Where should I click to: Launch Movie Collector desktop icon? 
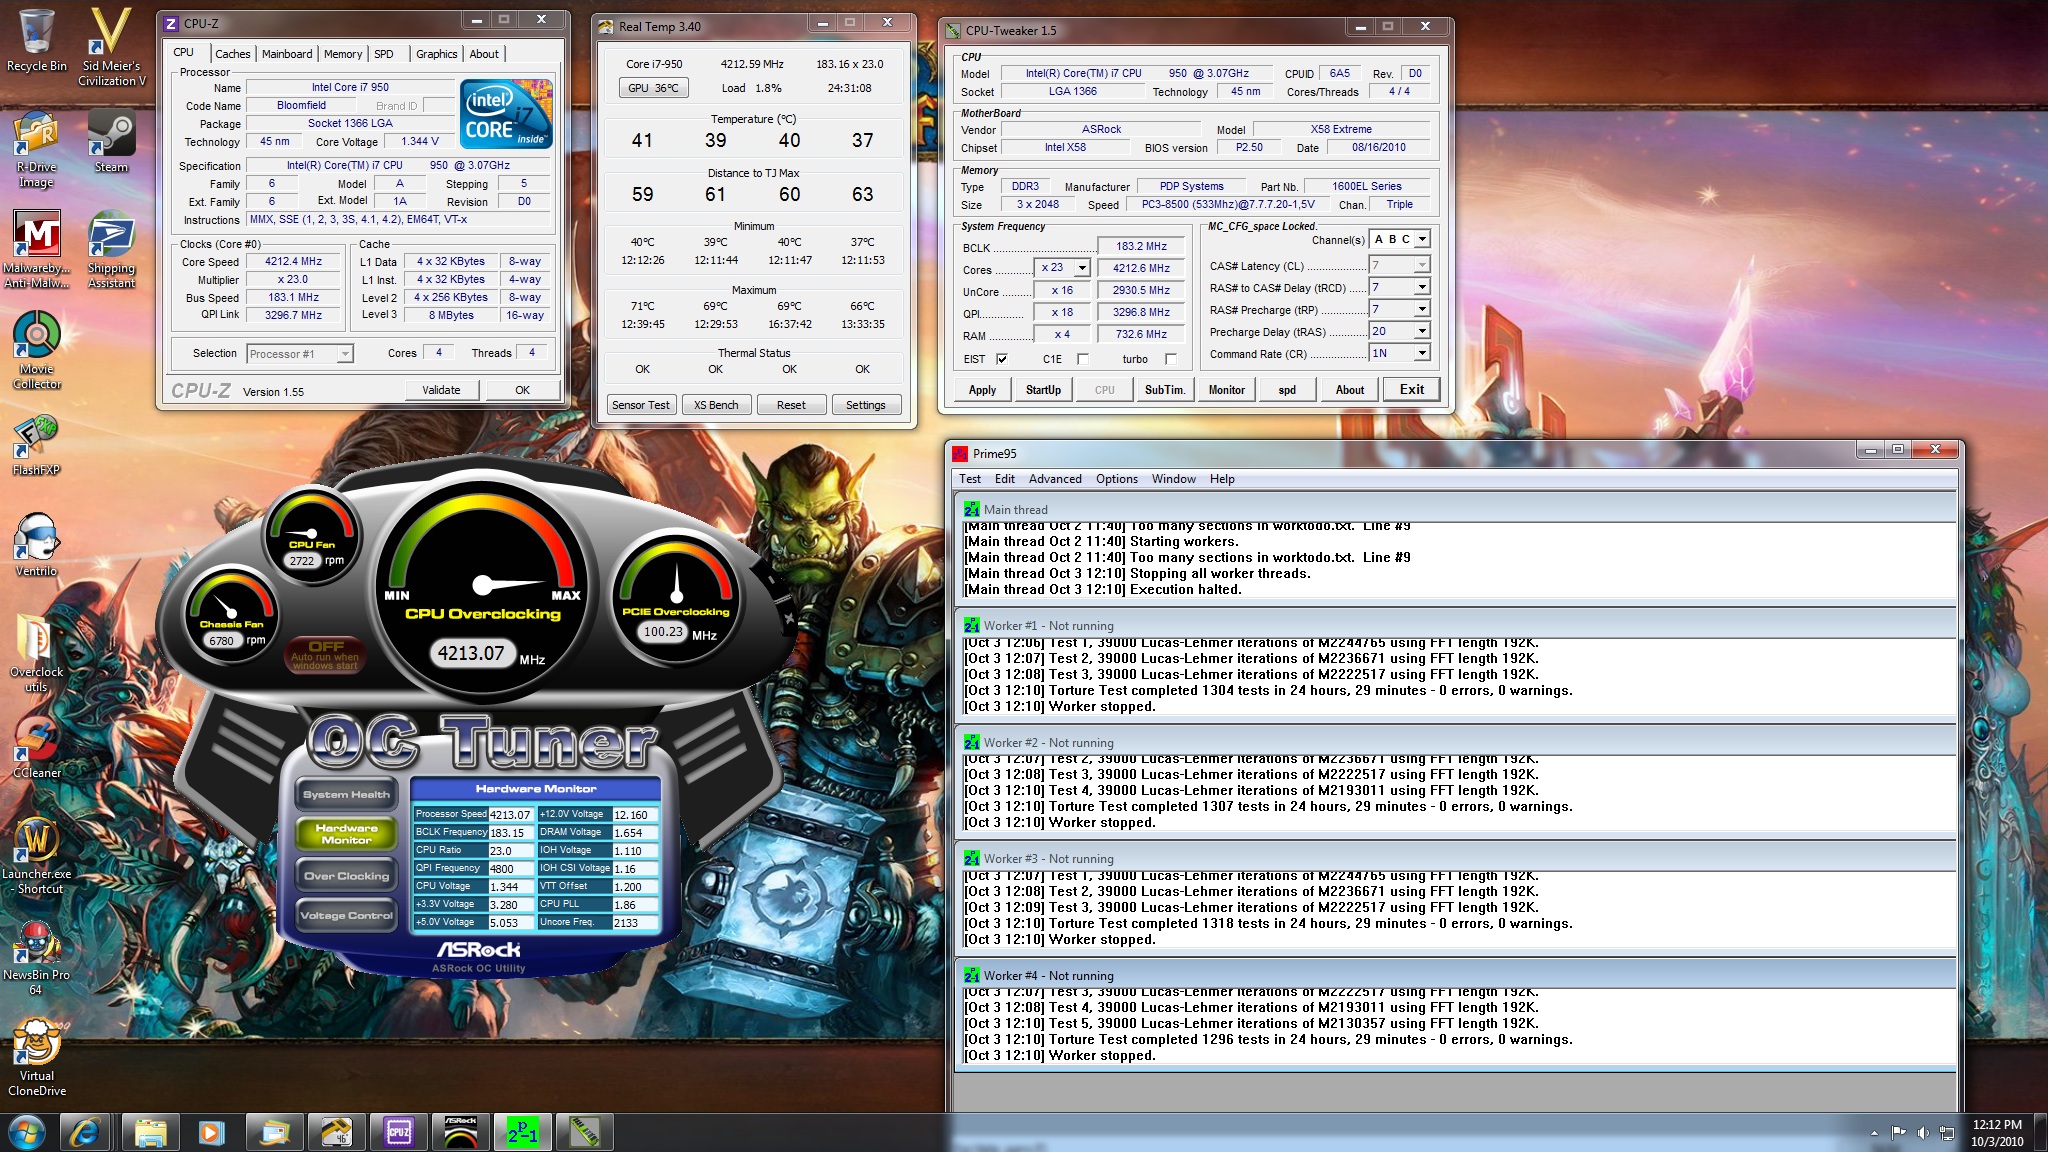(x=36, y=350)
